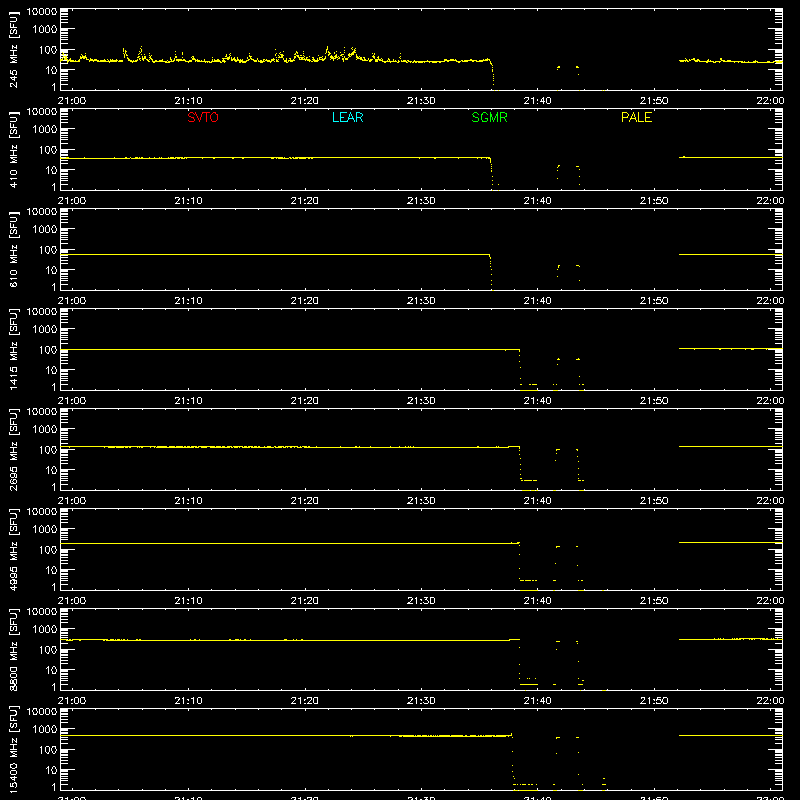Click the red SVTO station label
800x800 pixels.
pyautogui.click(x=203, y=117)
